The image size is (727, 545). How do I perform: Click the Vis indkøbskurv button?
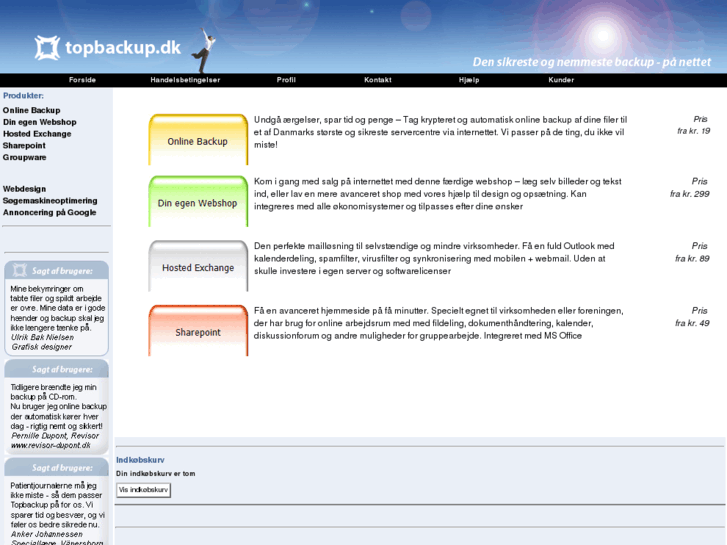pyautogui.click(x=143, y=490)
